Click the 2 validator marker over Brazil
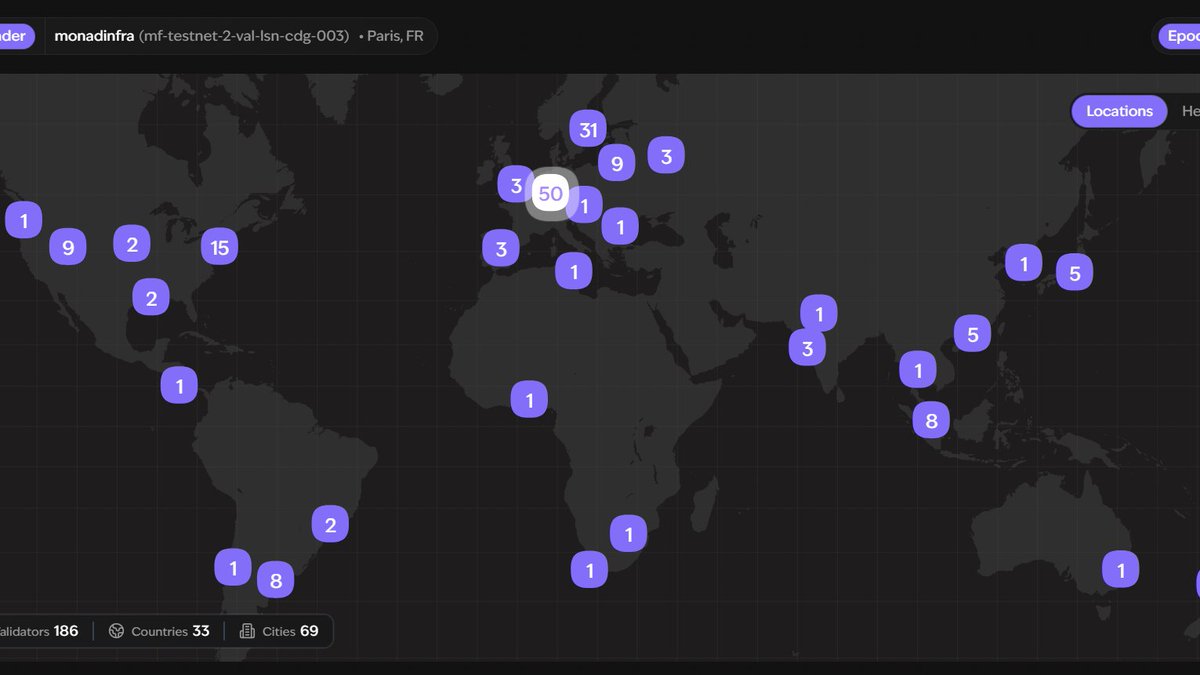1200x675 pixels. click(330, 523)
